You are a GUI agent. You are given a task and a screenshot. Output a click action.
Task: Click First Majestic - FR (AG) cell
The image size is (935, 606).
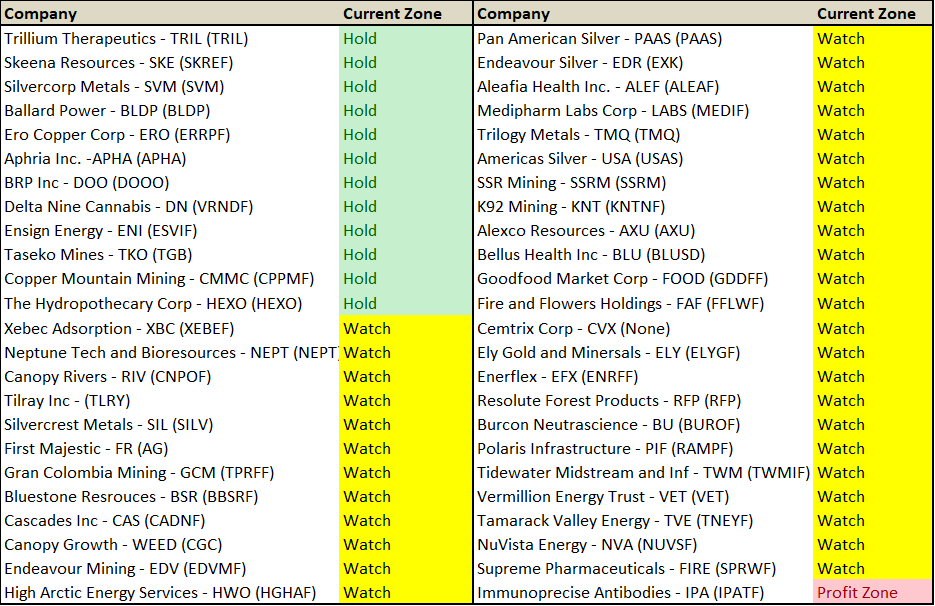[x=170, y=449]
